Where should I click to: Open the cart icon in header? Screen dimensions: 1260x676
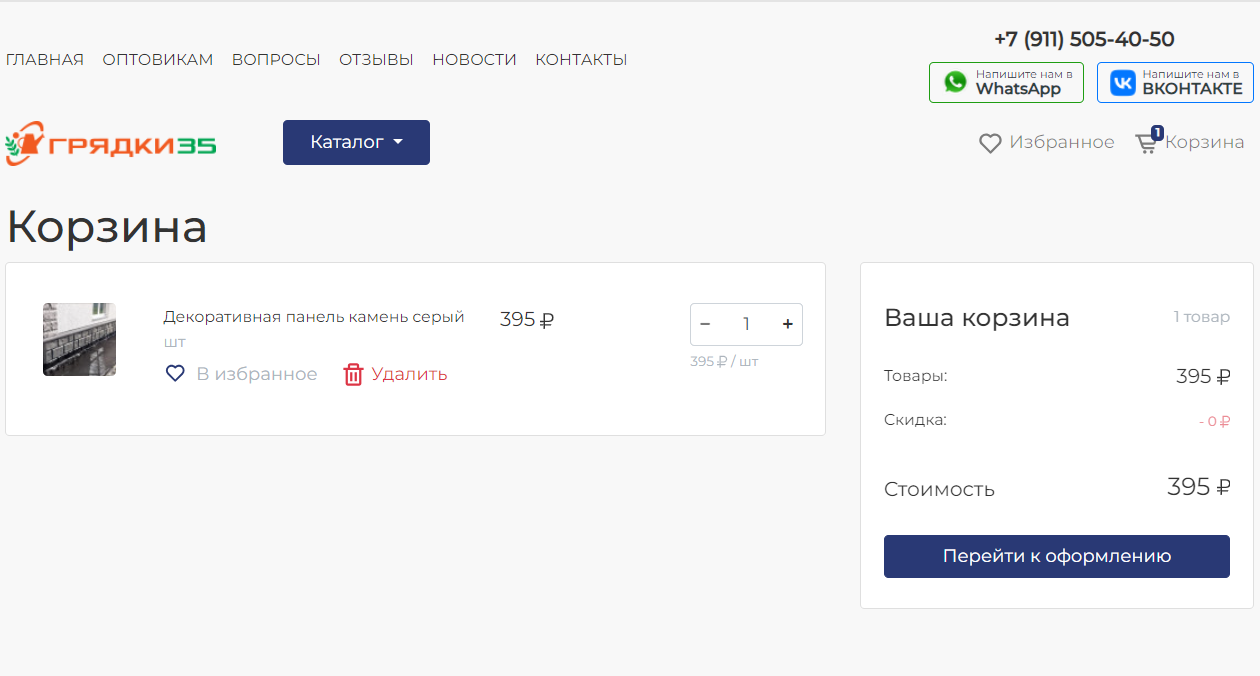(x=1146, y=143)
